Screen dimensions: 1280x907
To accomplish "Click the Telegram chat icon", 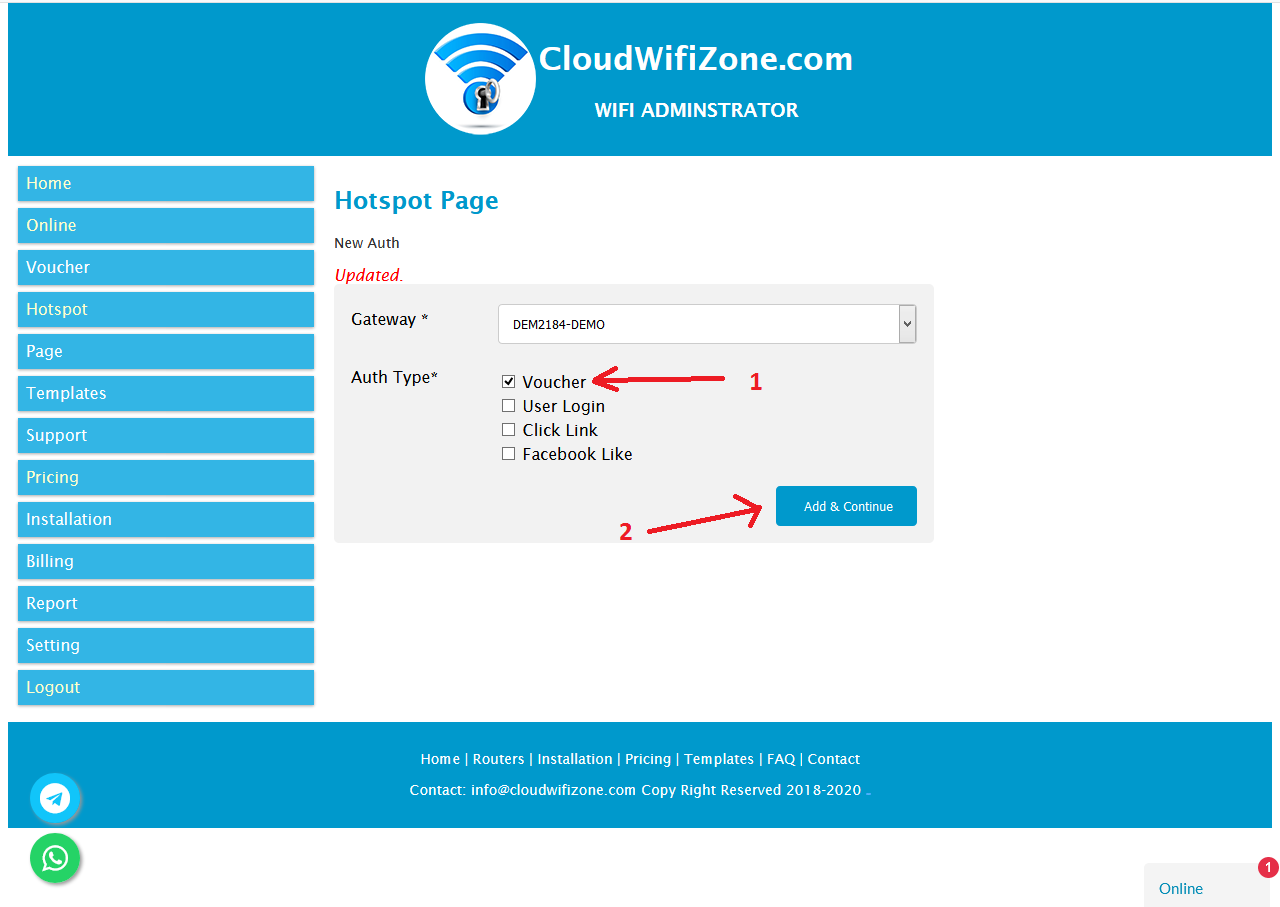I will tap(54, 798).
